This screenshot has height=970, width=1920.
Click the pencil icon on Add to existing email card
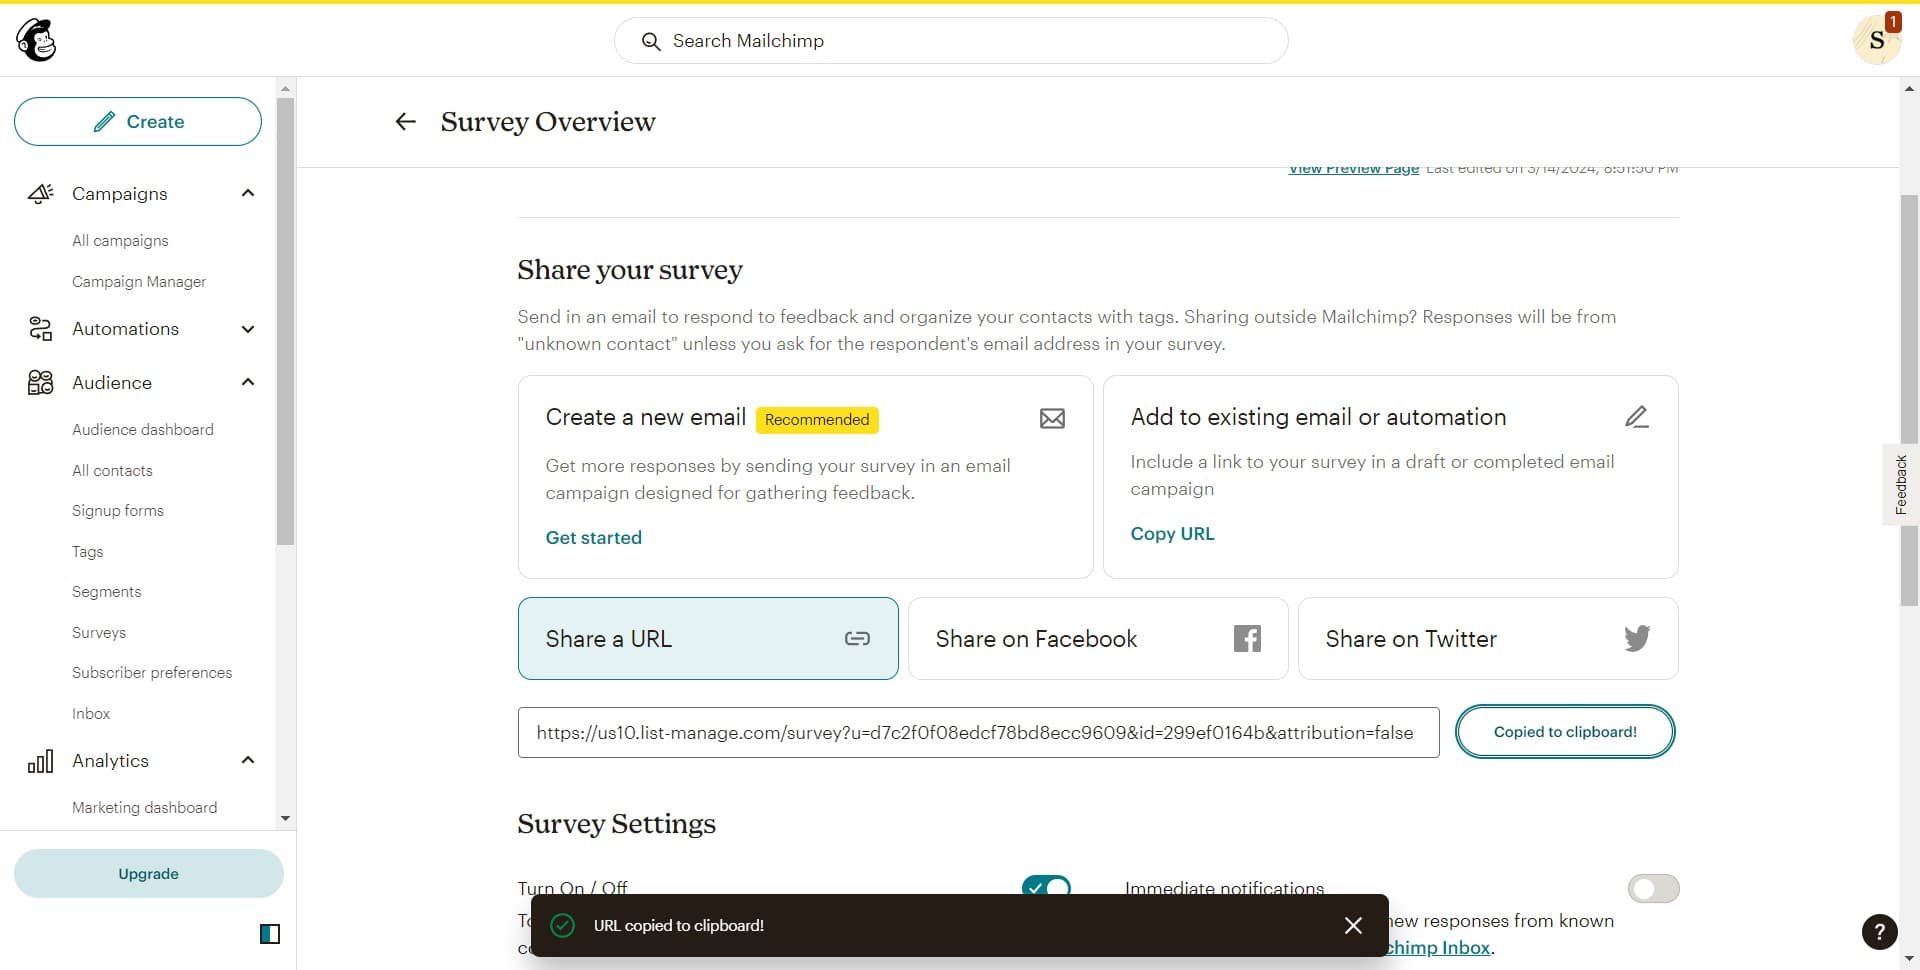tap(1636, 416)
